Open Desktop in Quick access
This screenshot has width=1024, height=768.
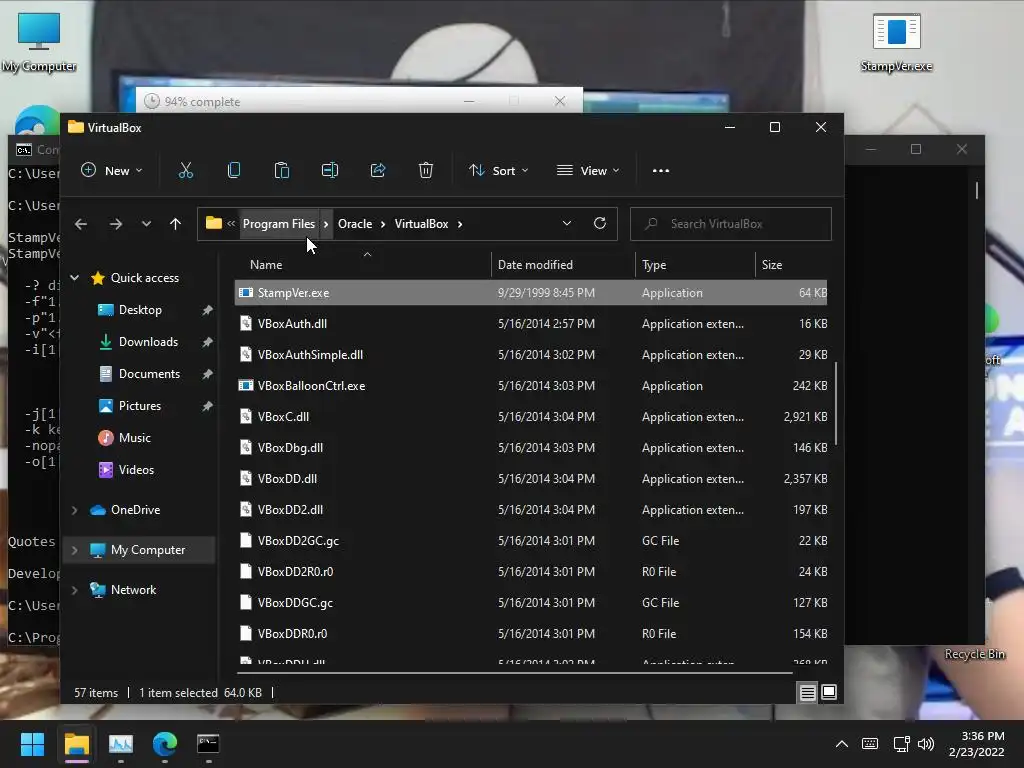pyautogui.click(x=140, y=310)
